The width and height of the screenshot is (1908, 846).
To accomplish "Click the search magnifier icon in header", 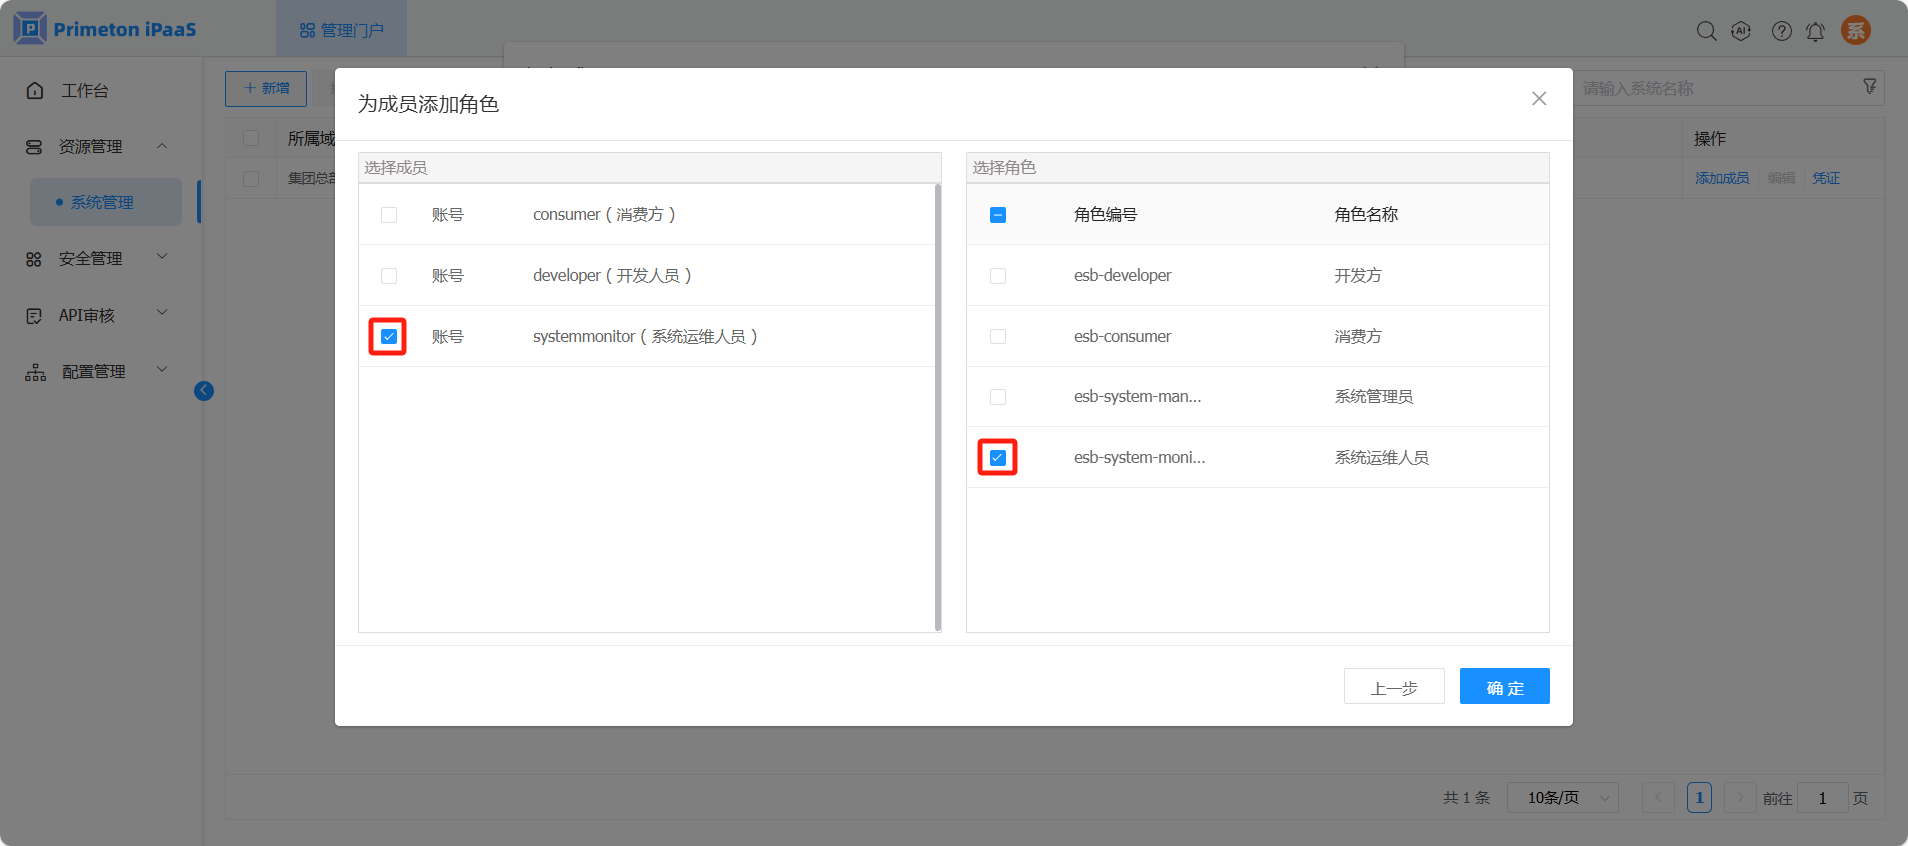I will [1706, 31].
